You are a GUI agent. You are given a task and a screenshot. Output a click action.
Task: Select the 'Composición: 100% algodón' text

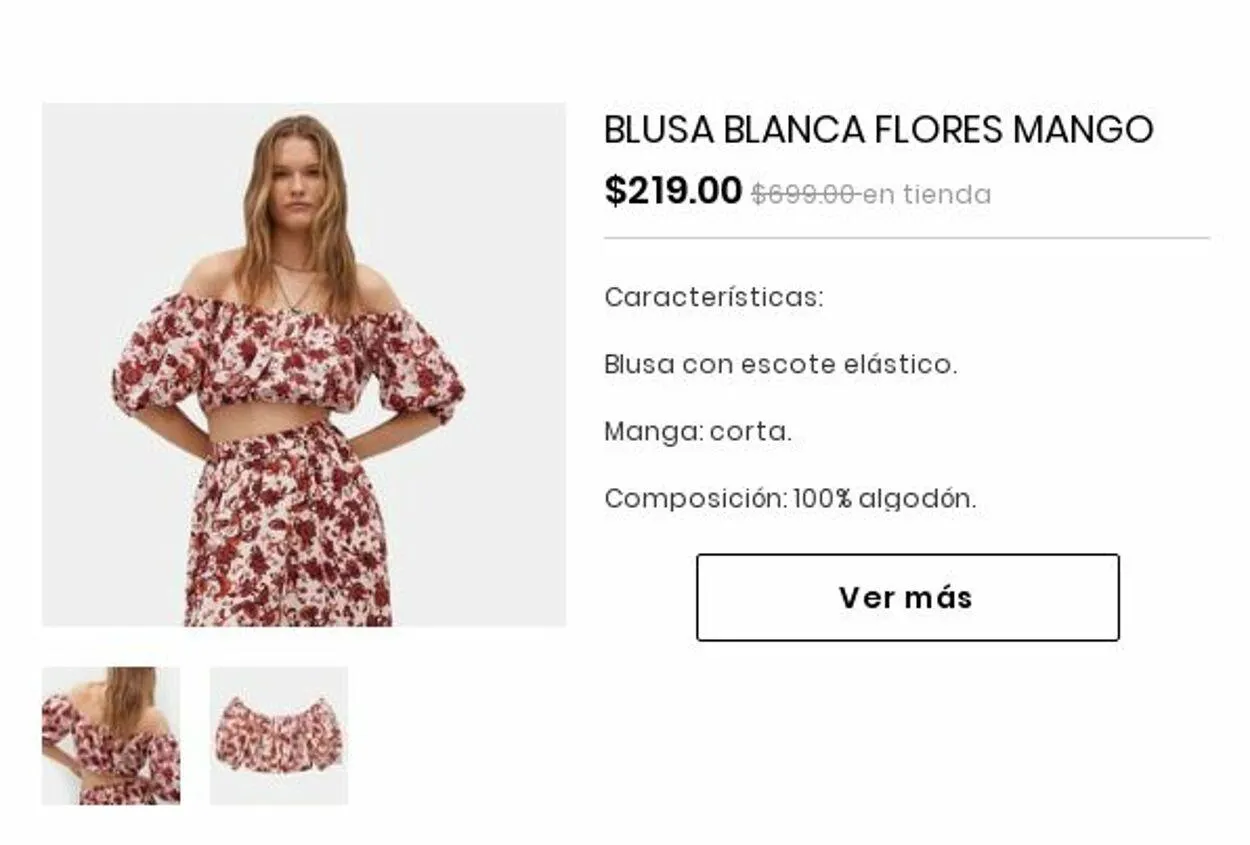click(790, 498)
